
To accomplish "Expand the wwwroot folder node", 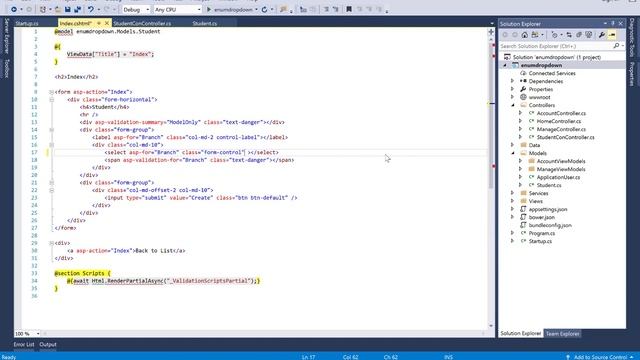I will 513,97.
